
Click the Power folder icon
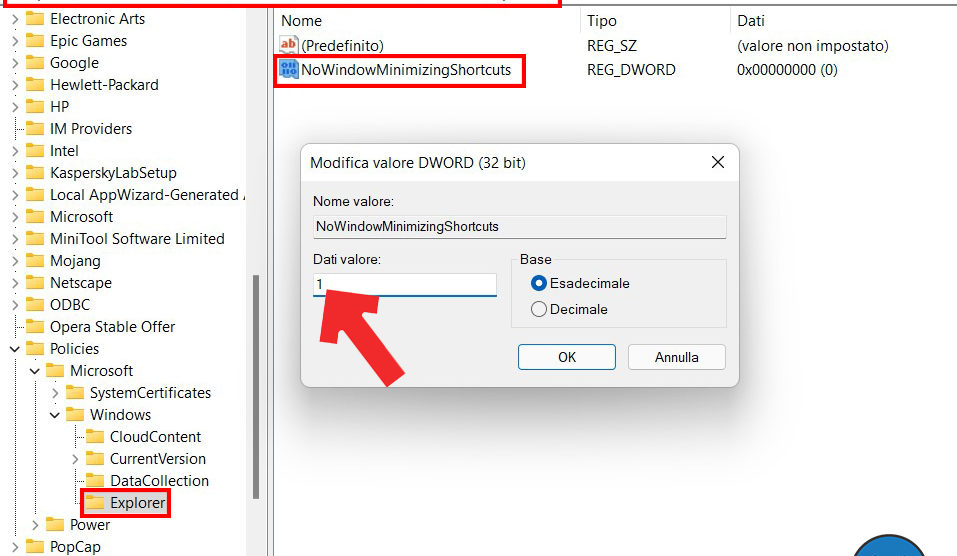55,524
